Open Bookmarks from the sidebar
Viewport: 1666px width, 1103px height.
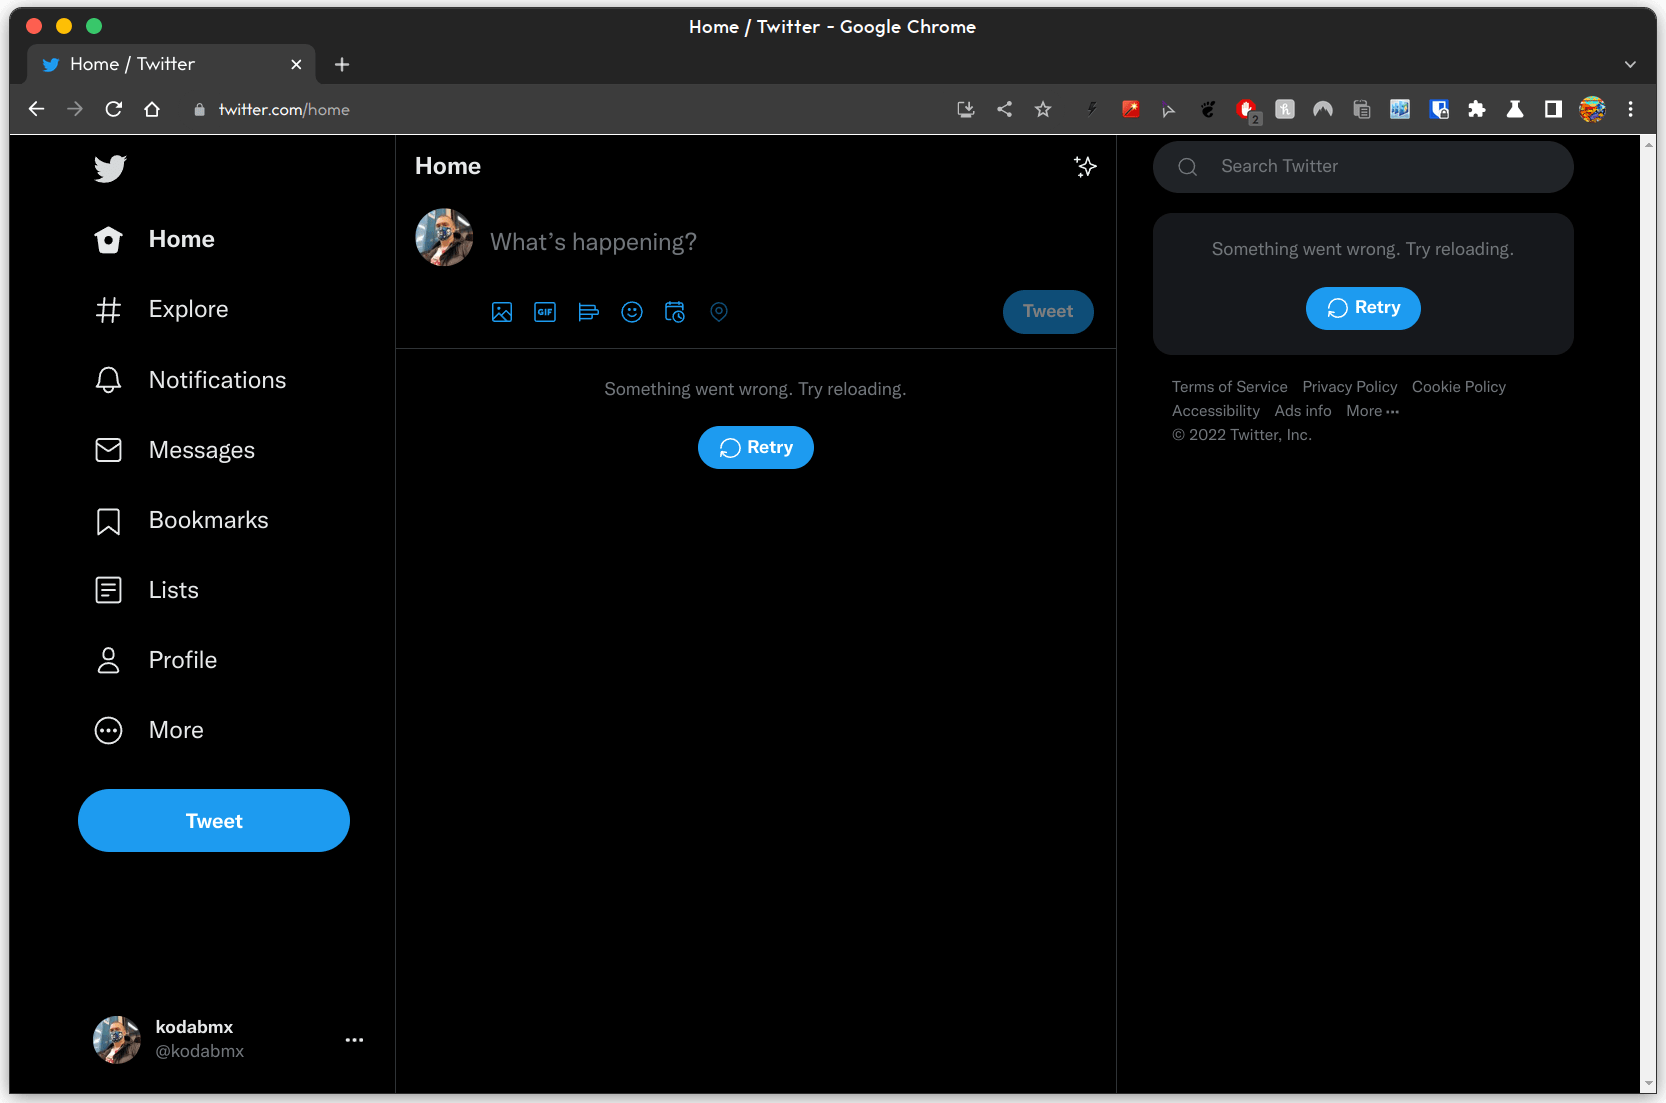[181, 520]
